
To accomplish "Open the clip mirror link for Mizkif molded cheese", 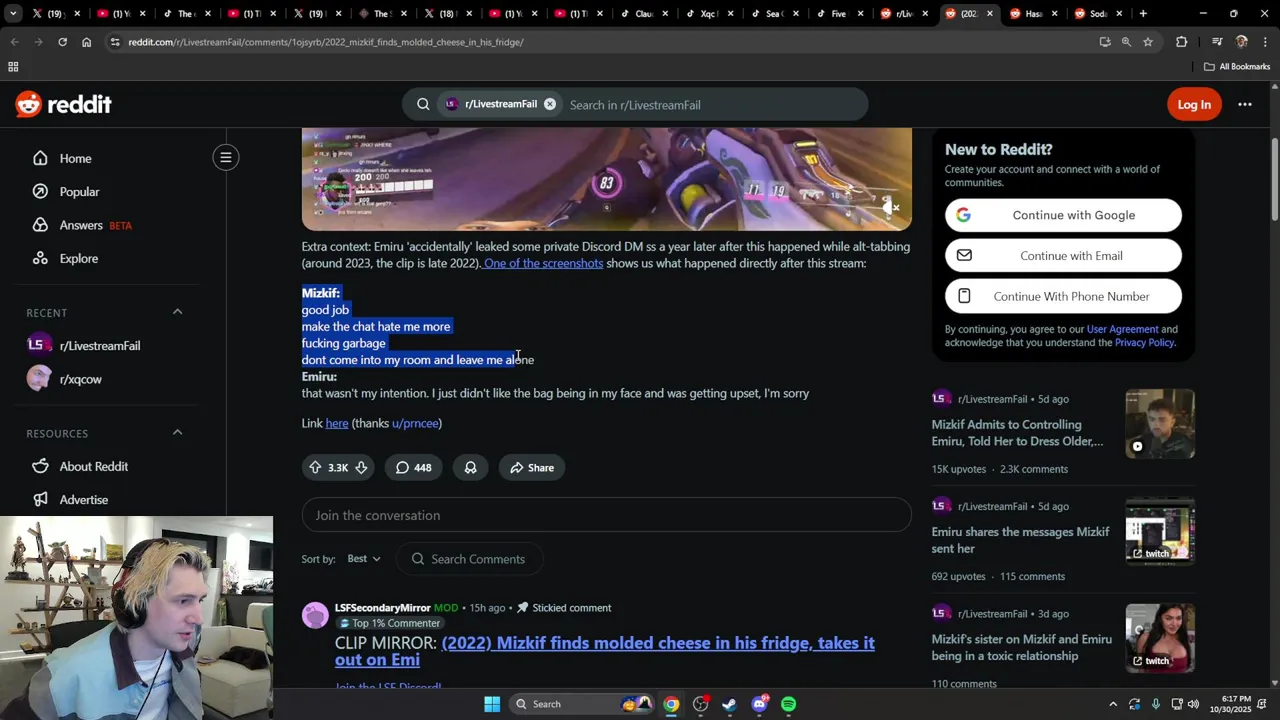I will [x=604, y=651].
